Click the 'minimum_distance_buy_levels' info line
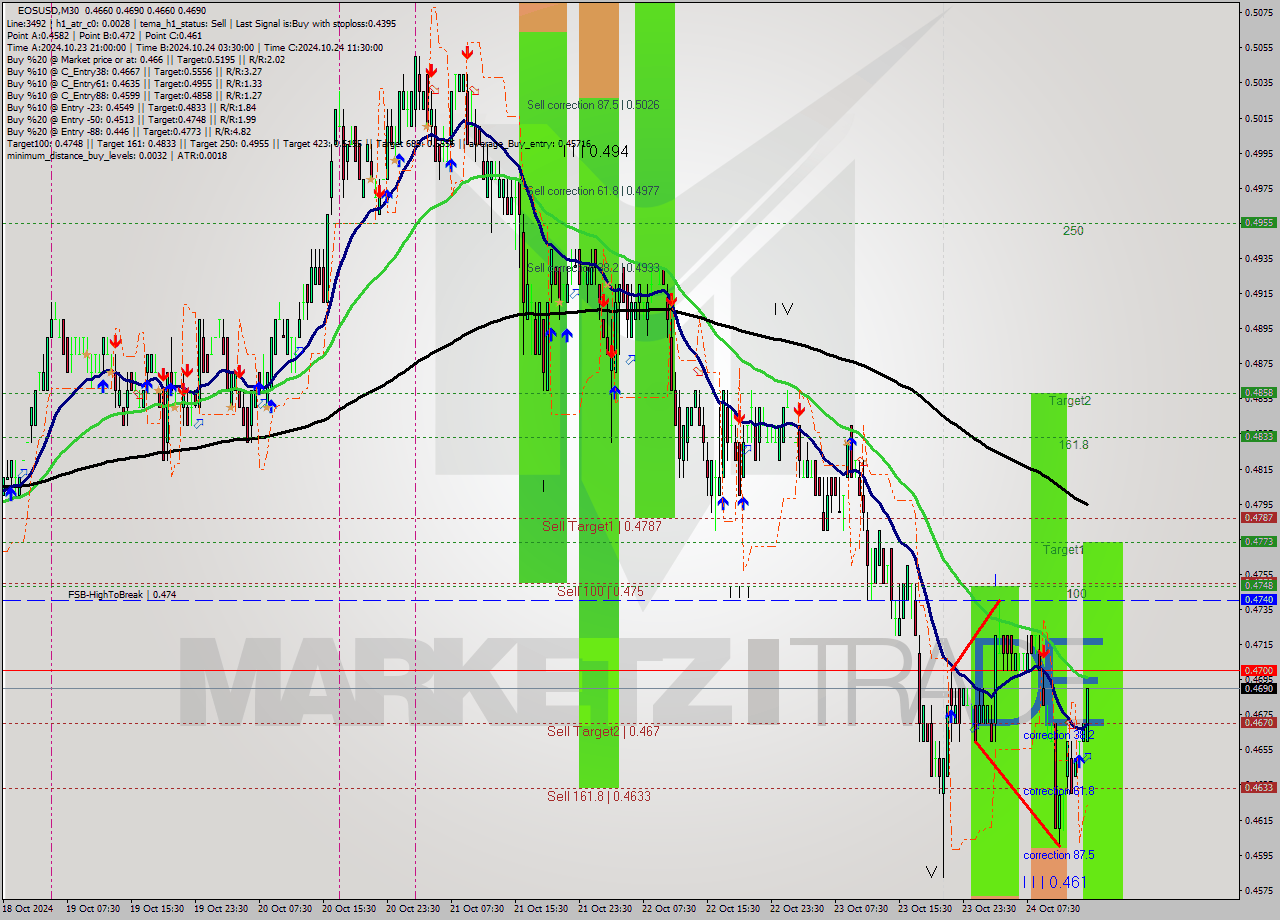 click(x=117, y=155)
